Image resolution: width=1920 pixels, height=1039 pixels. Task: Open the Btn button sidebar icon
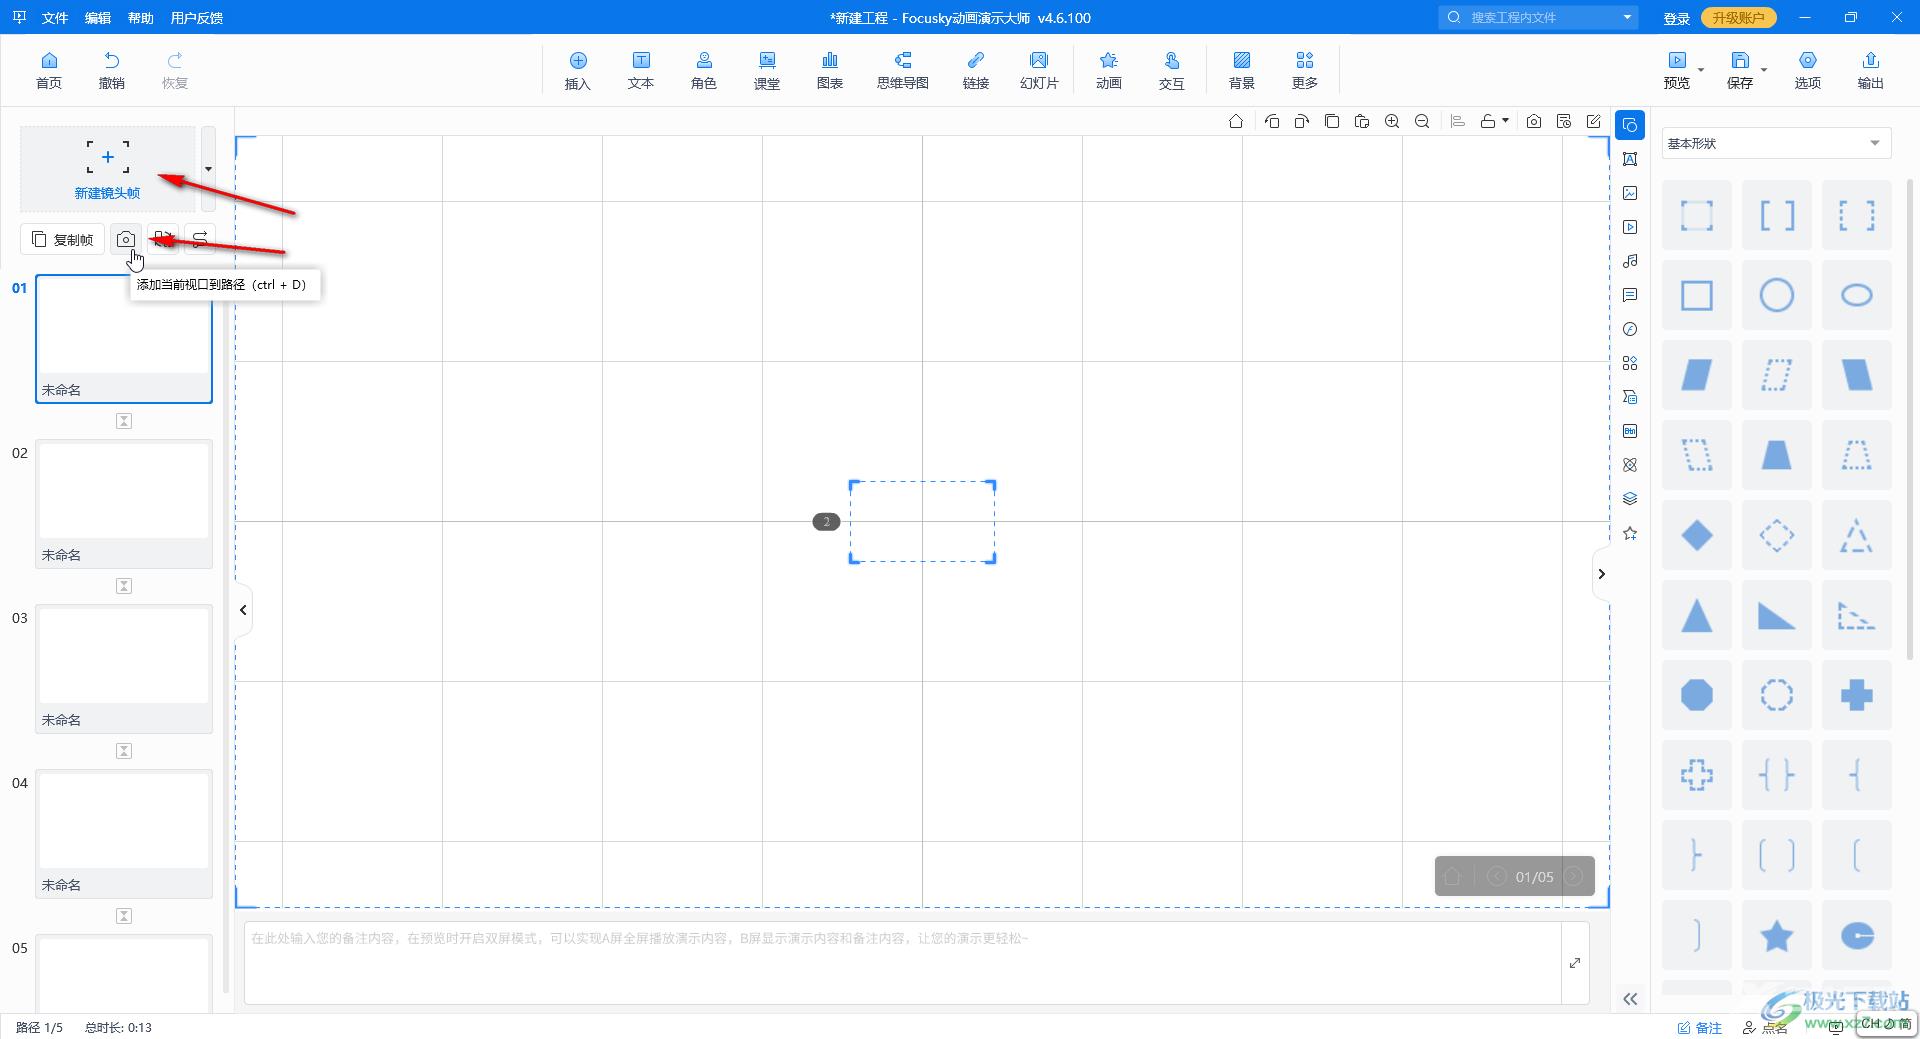[x=1630, y=431]
